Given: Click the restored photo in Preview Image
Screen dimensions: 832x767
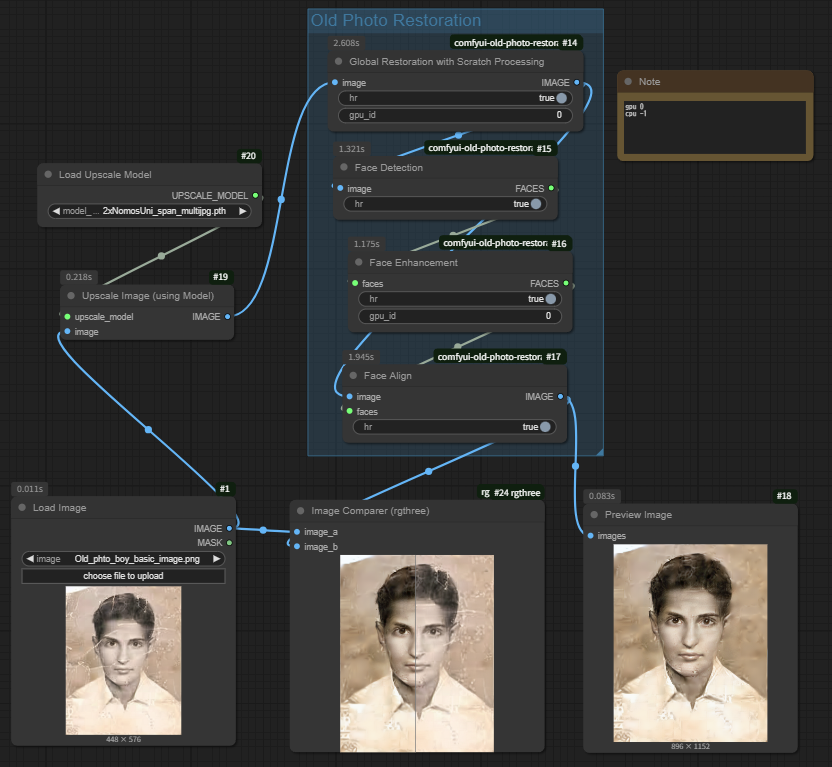Looking at the screenshot, I should [x=690, y=642].
